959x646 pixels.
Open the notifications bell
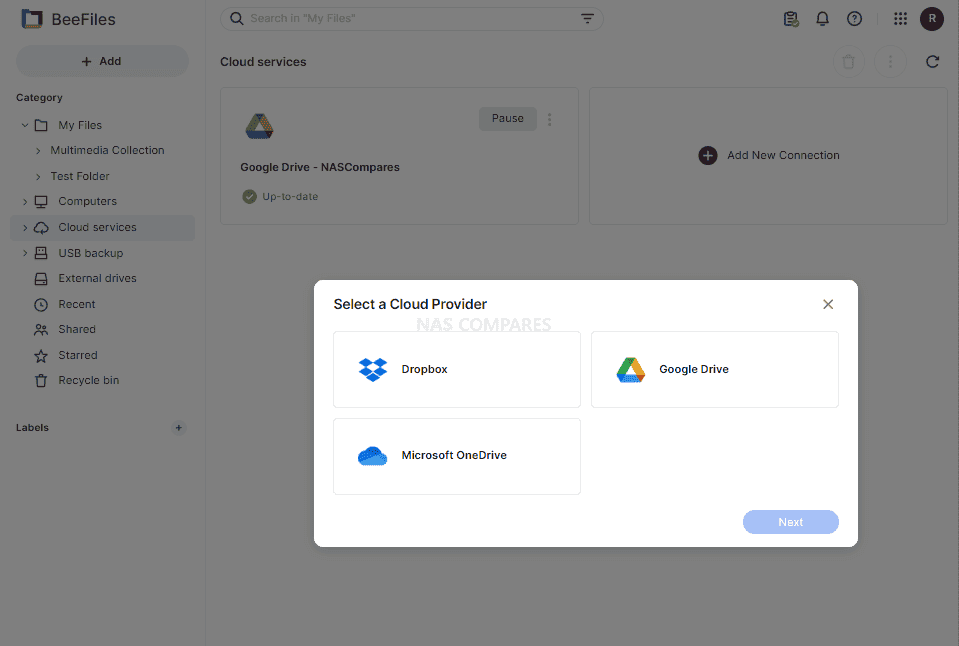tap(822, 18)
